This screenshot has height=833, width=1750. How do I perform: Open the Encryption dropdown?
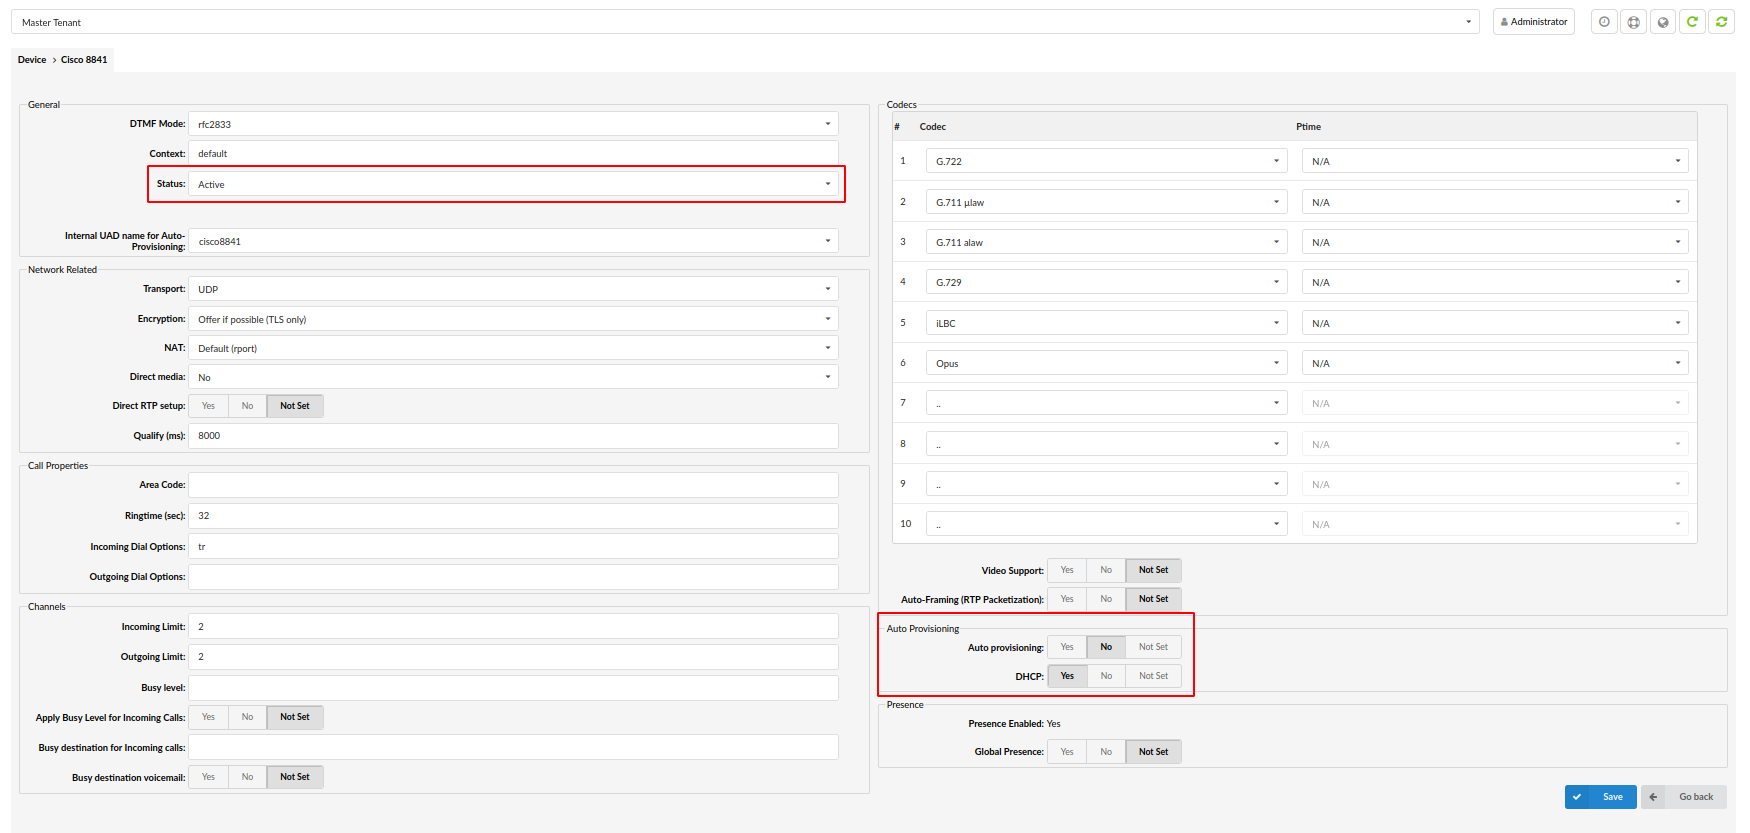point(513,319)
